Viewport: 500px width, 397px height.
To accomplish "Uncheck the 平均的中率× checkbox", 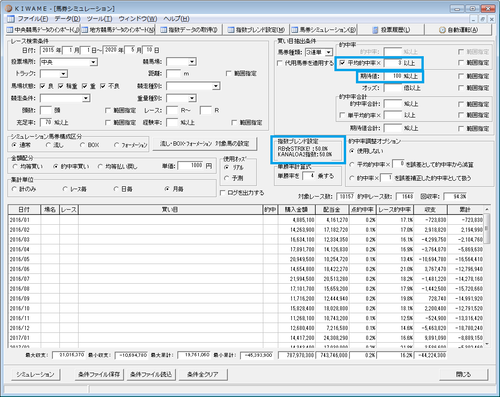I will (x=342, y=63).
